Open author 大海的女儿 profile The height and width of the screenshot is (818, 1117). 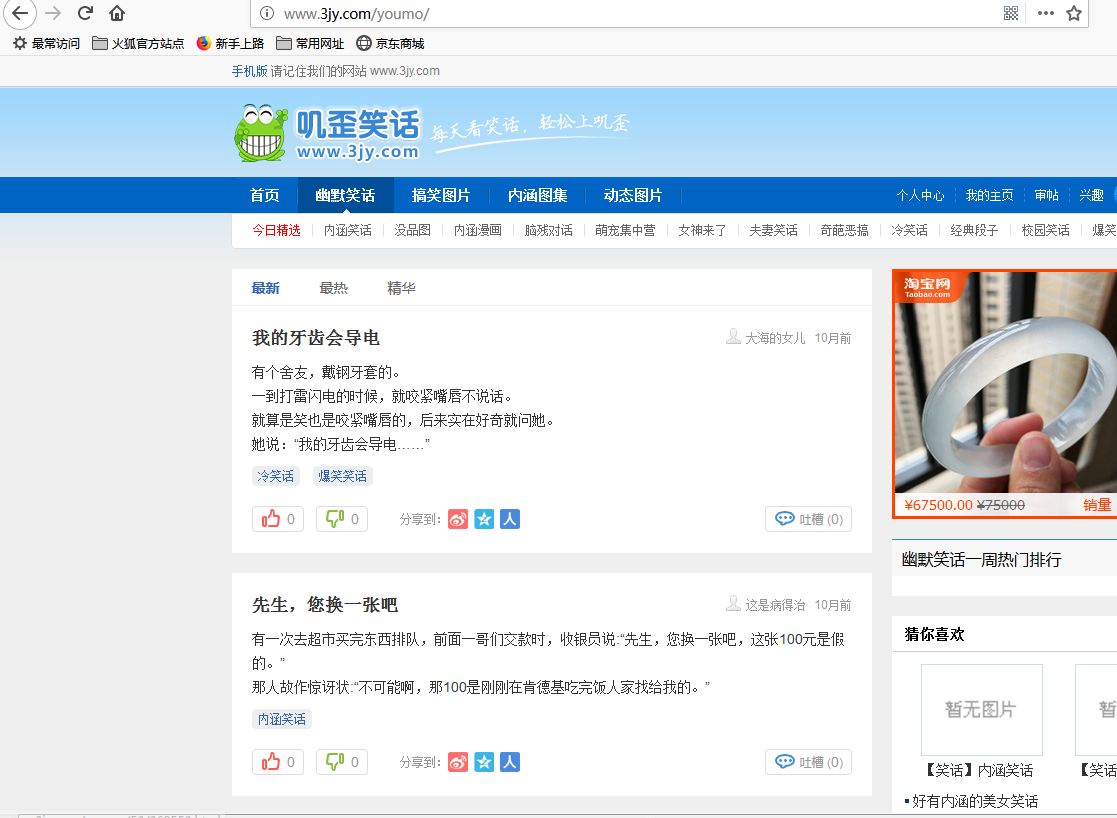775,338
